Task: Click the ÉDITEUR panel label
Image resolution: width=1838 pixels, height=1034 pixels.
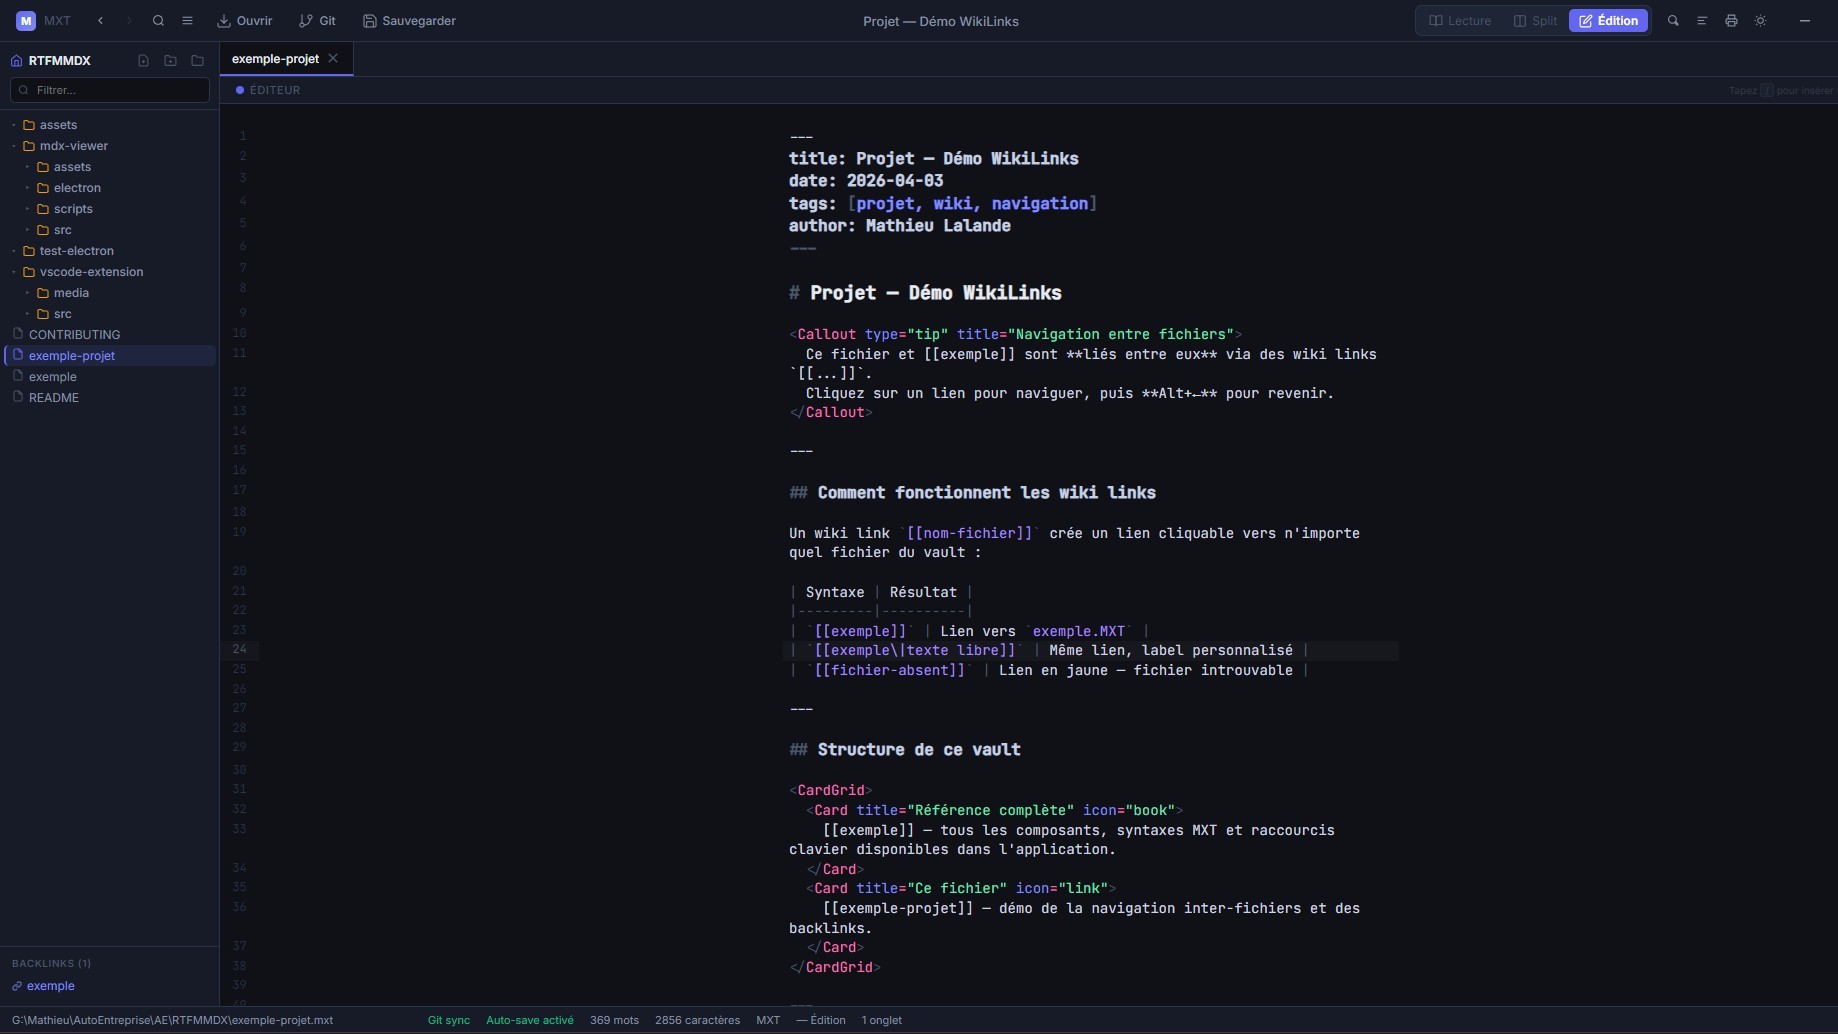Action: click(275, 90)
